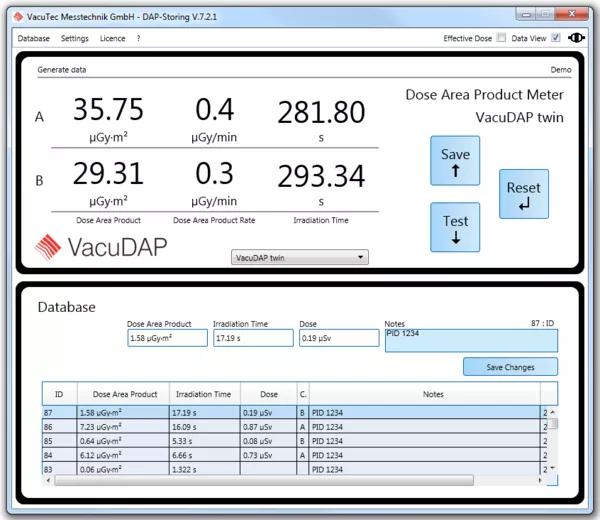Select table row with ID 87
600x520 pixels.
click(x=295, y=412)
